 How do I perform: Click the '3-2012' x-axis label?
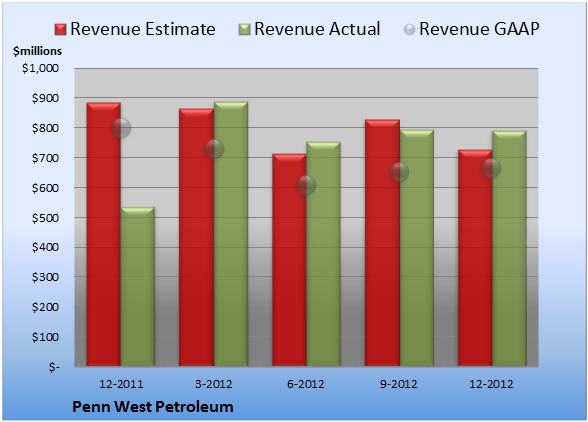coord(214,384)
